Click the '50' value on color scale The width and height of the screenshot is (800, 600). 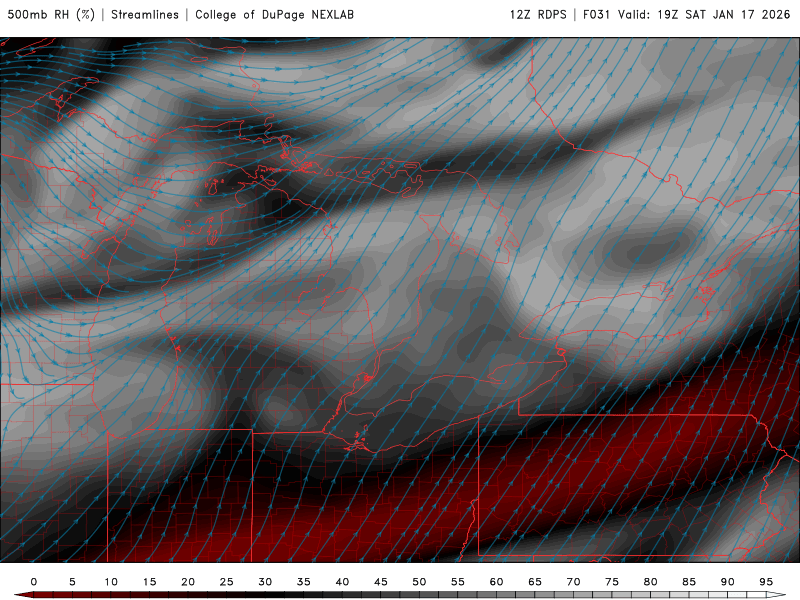[x=419, y=582]
